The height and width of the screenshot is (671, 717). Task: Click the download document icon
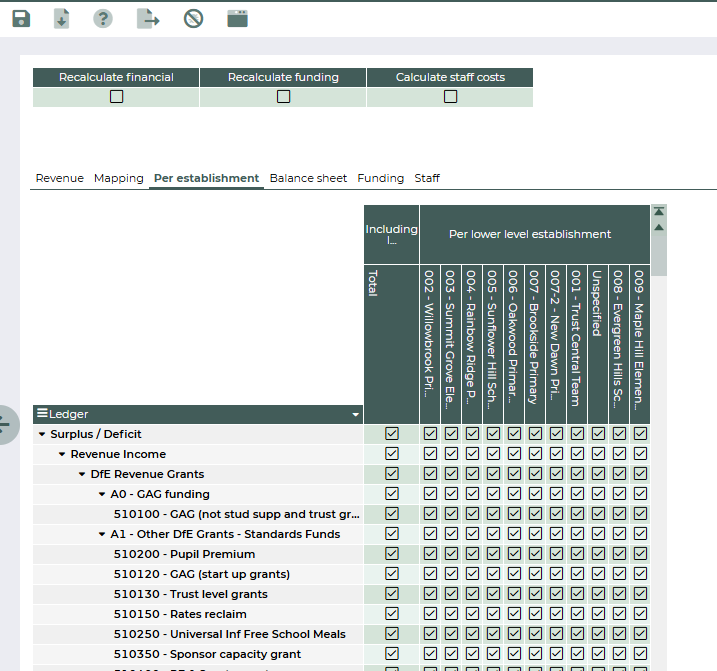click(62, 19)
